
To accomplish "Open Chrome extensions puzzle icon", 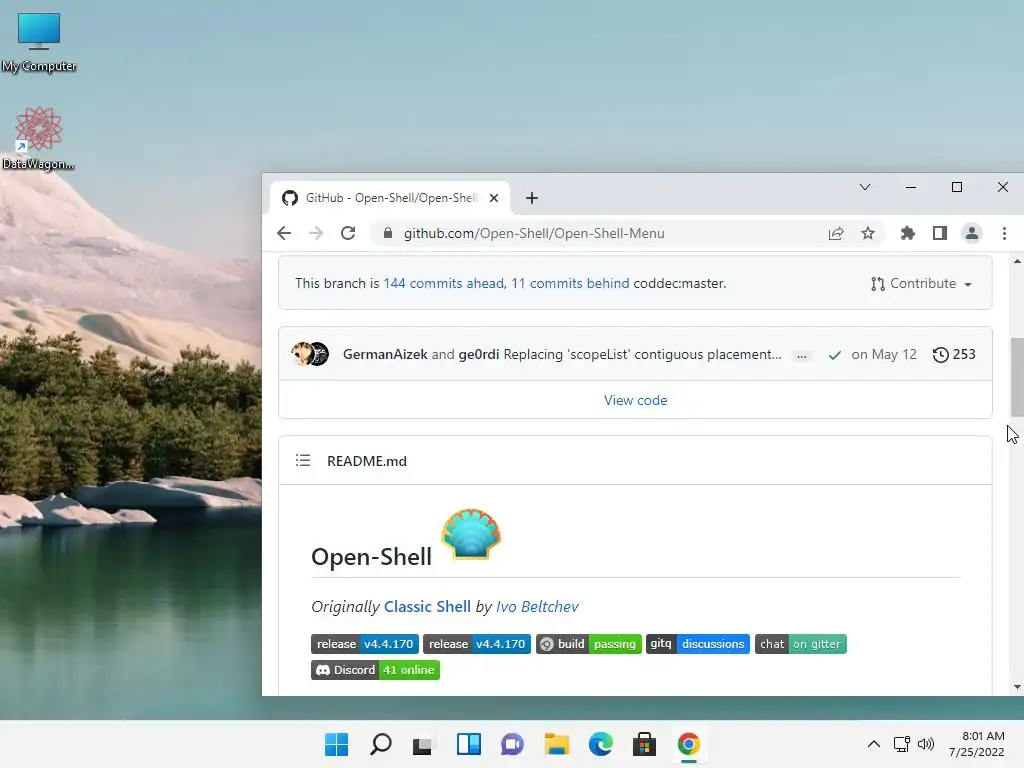I will pos(907,233).
